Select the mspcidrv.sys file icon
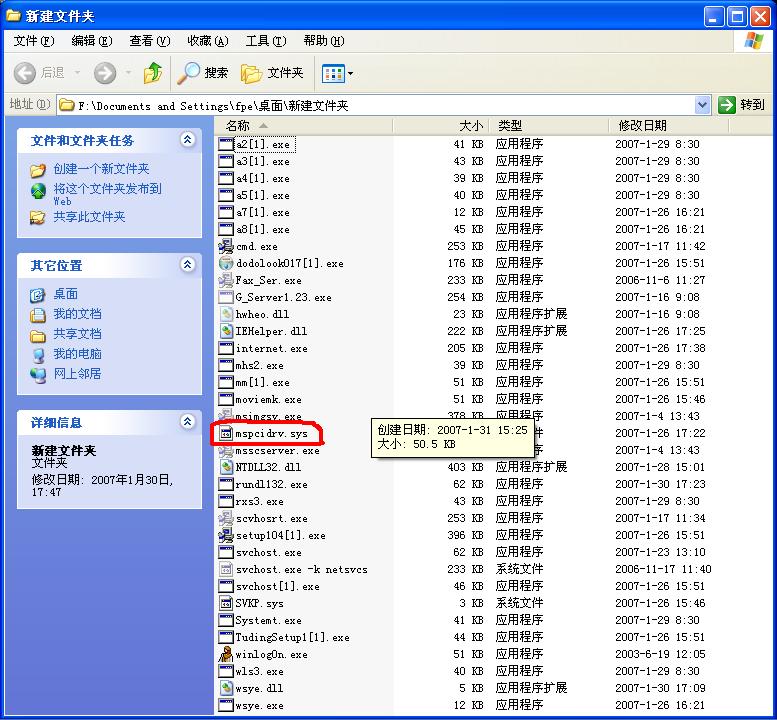This screenshot has height=720, width=777. (226, 434)
